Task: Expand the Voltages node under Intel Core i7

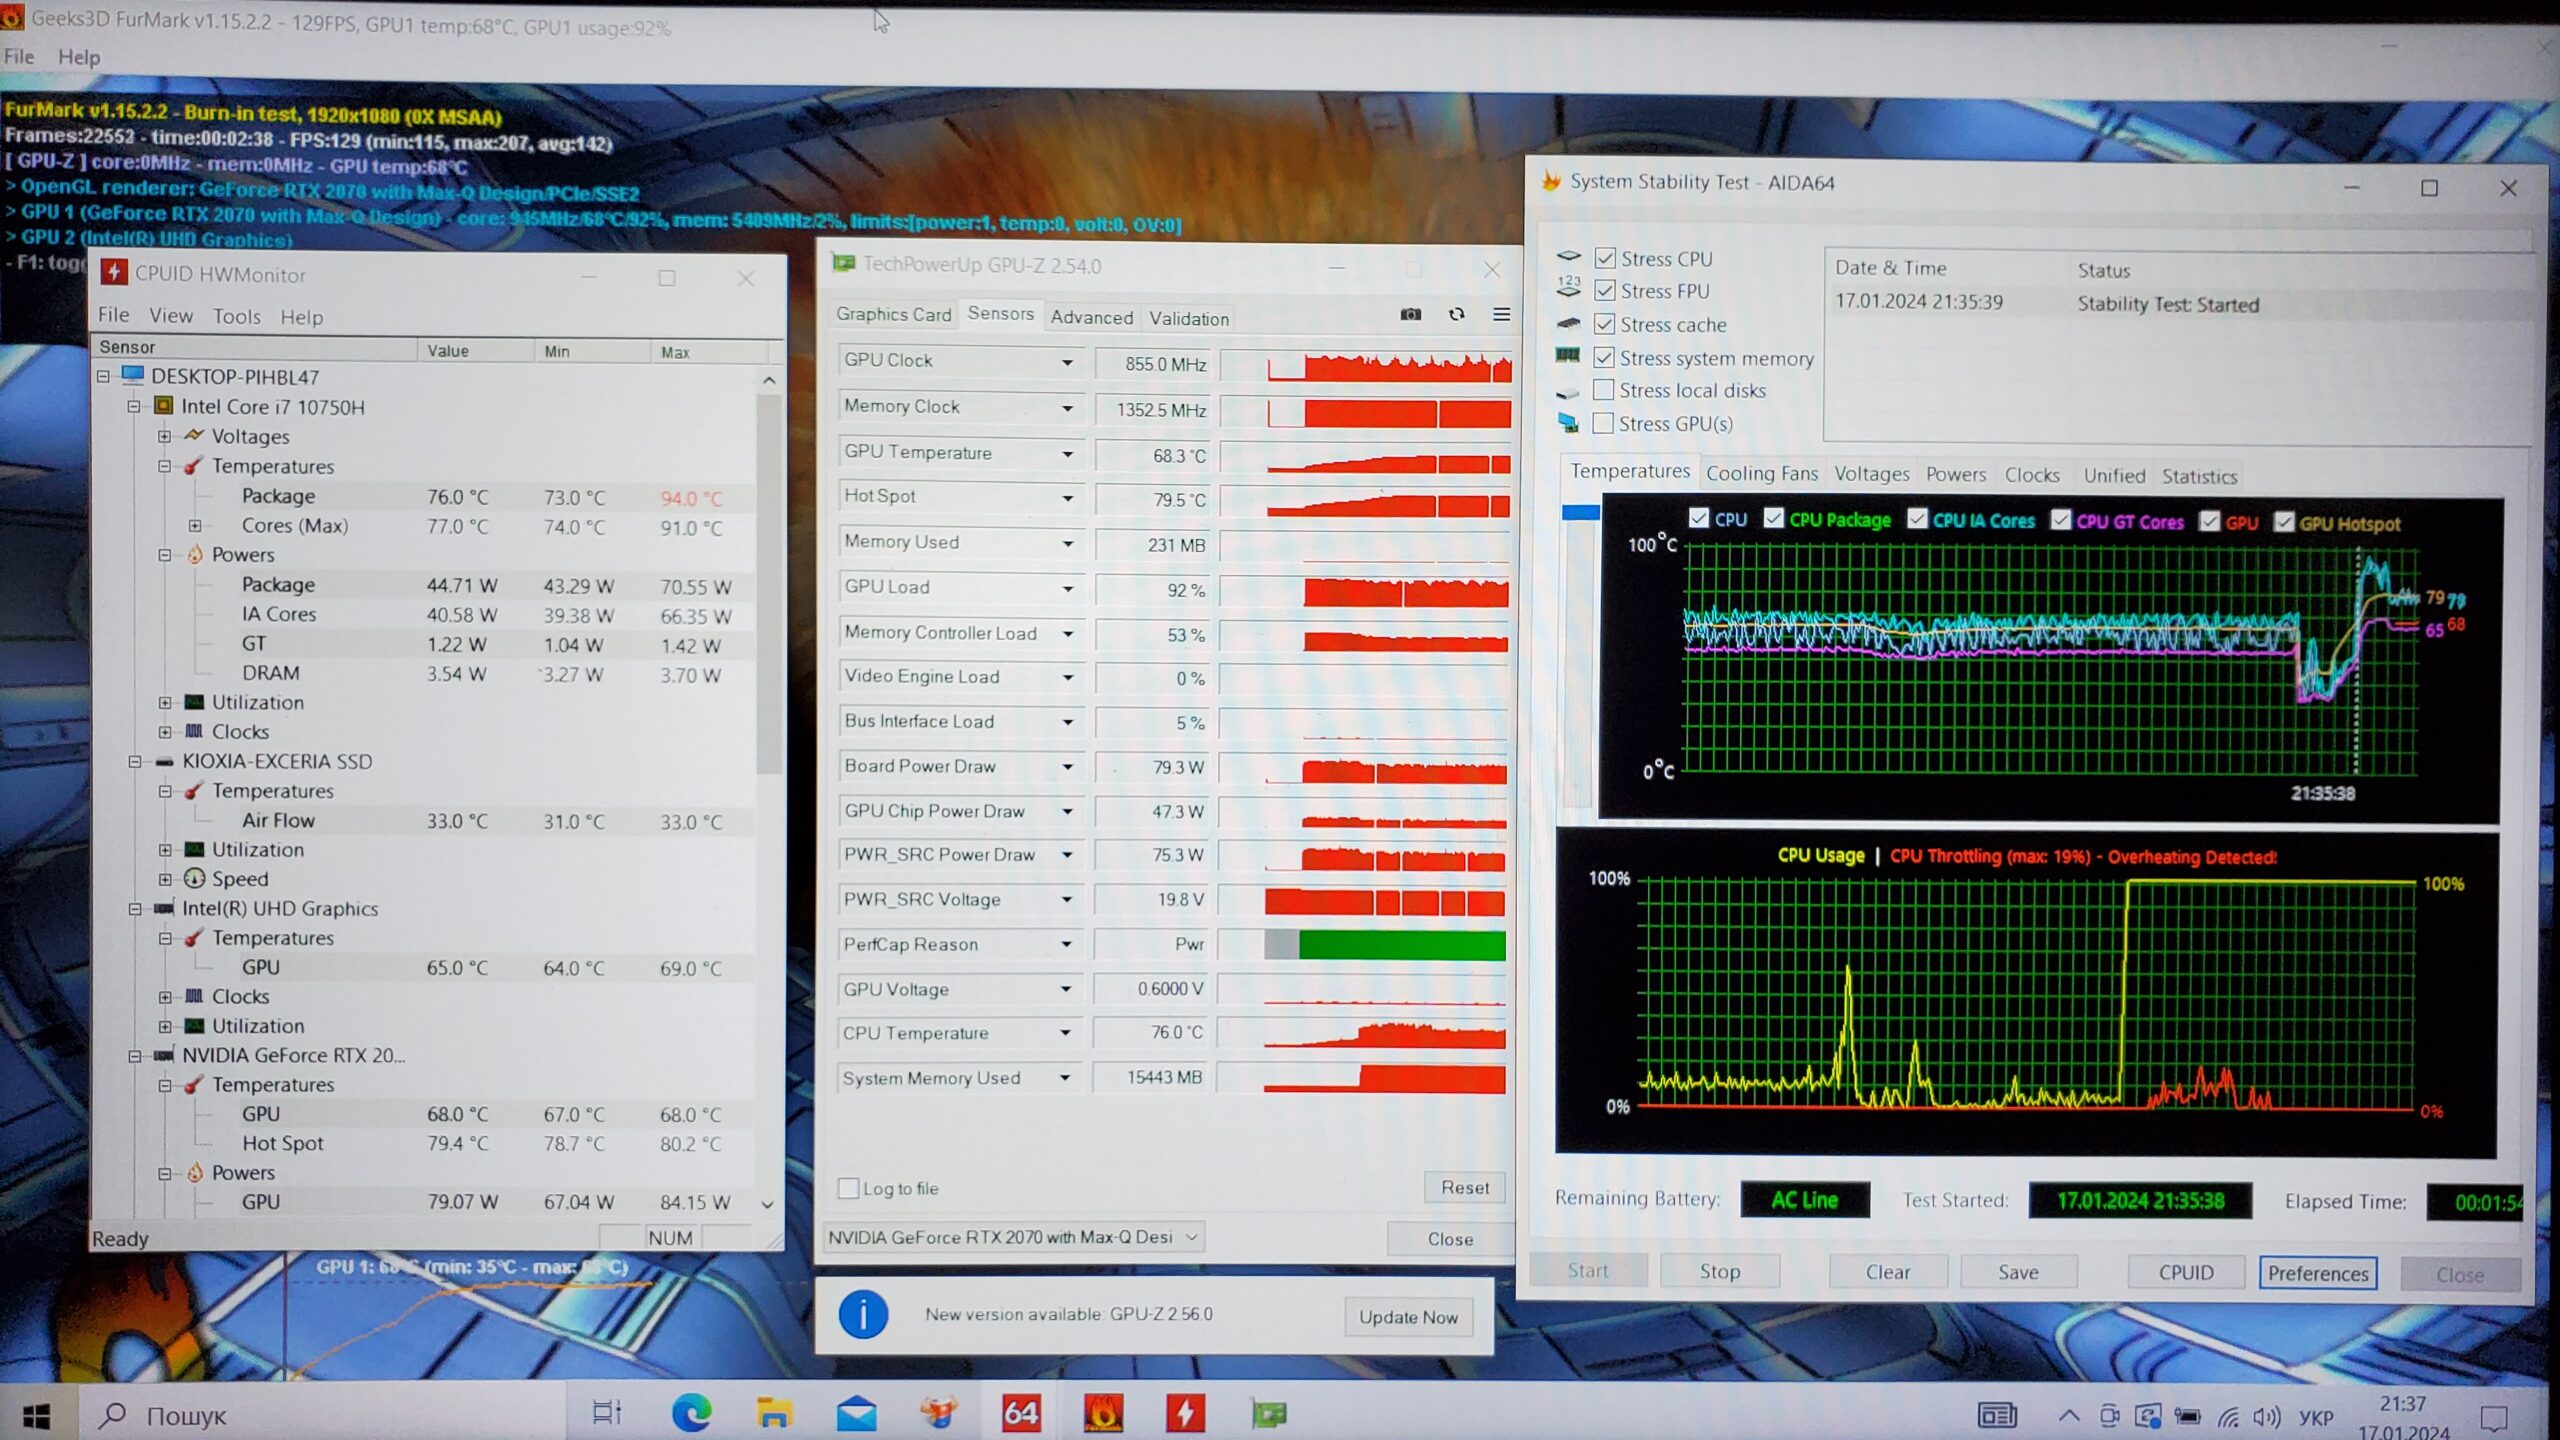Action: click(x=165, y=436)
